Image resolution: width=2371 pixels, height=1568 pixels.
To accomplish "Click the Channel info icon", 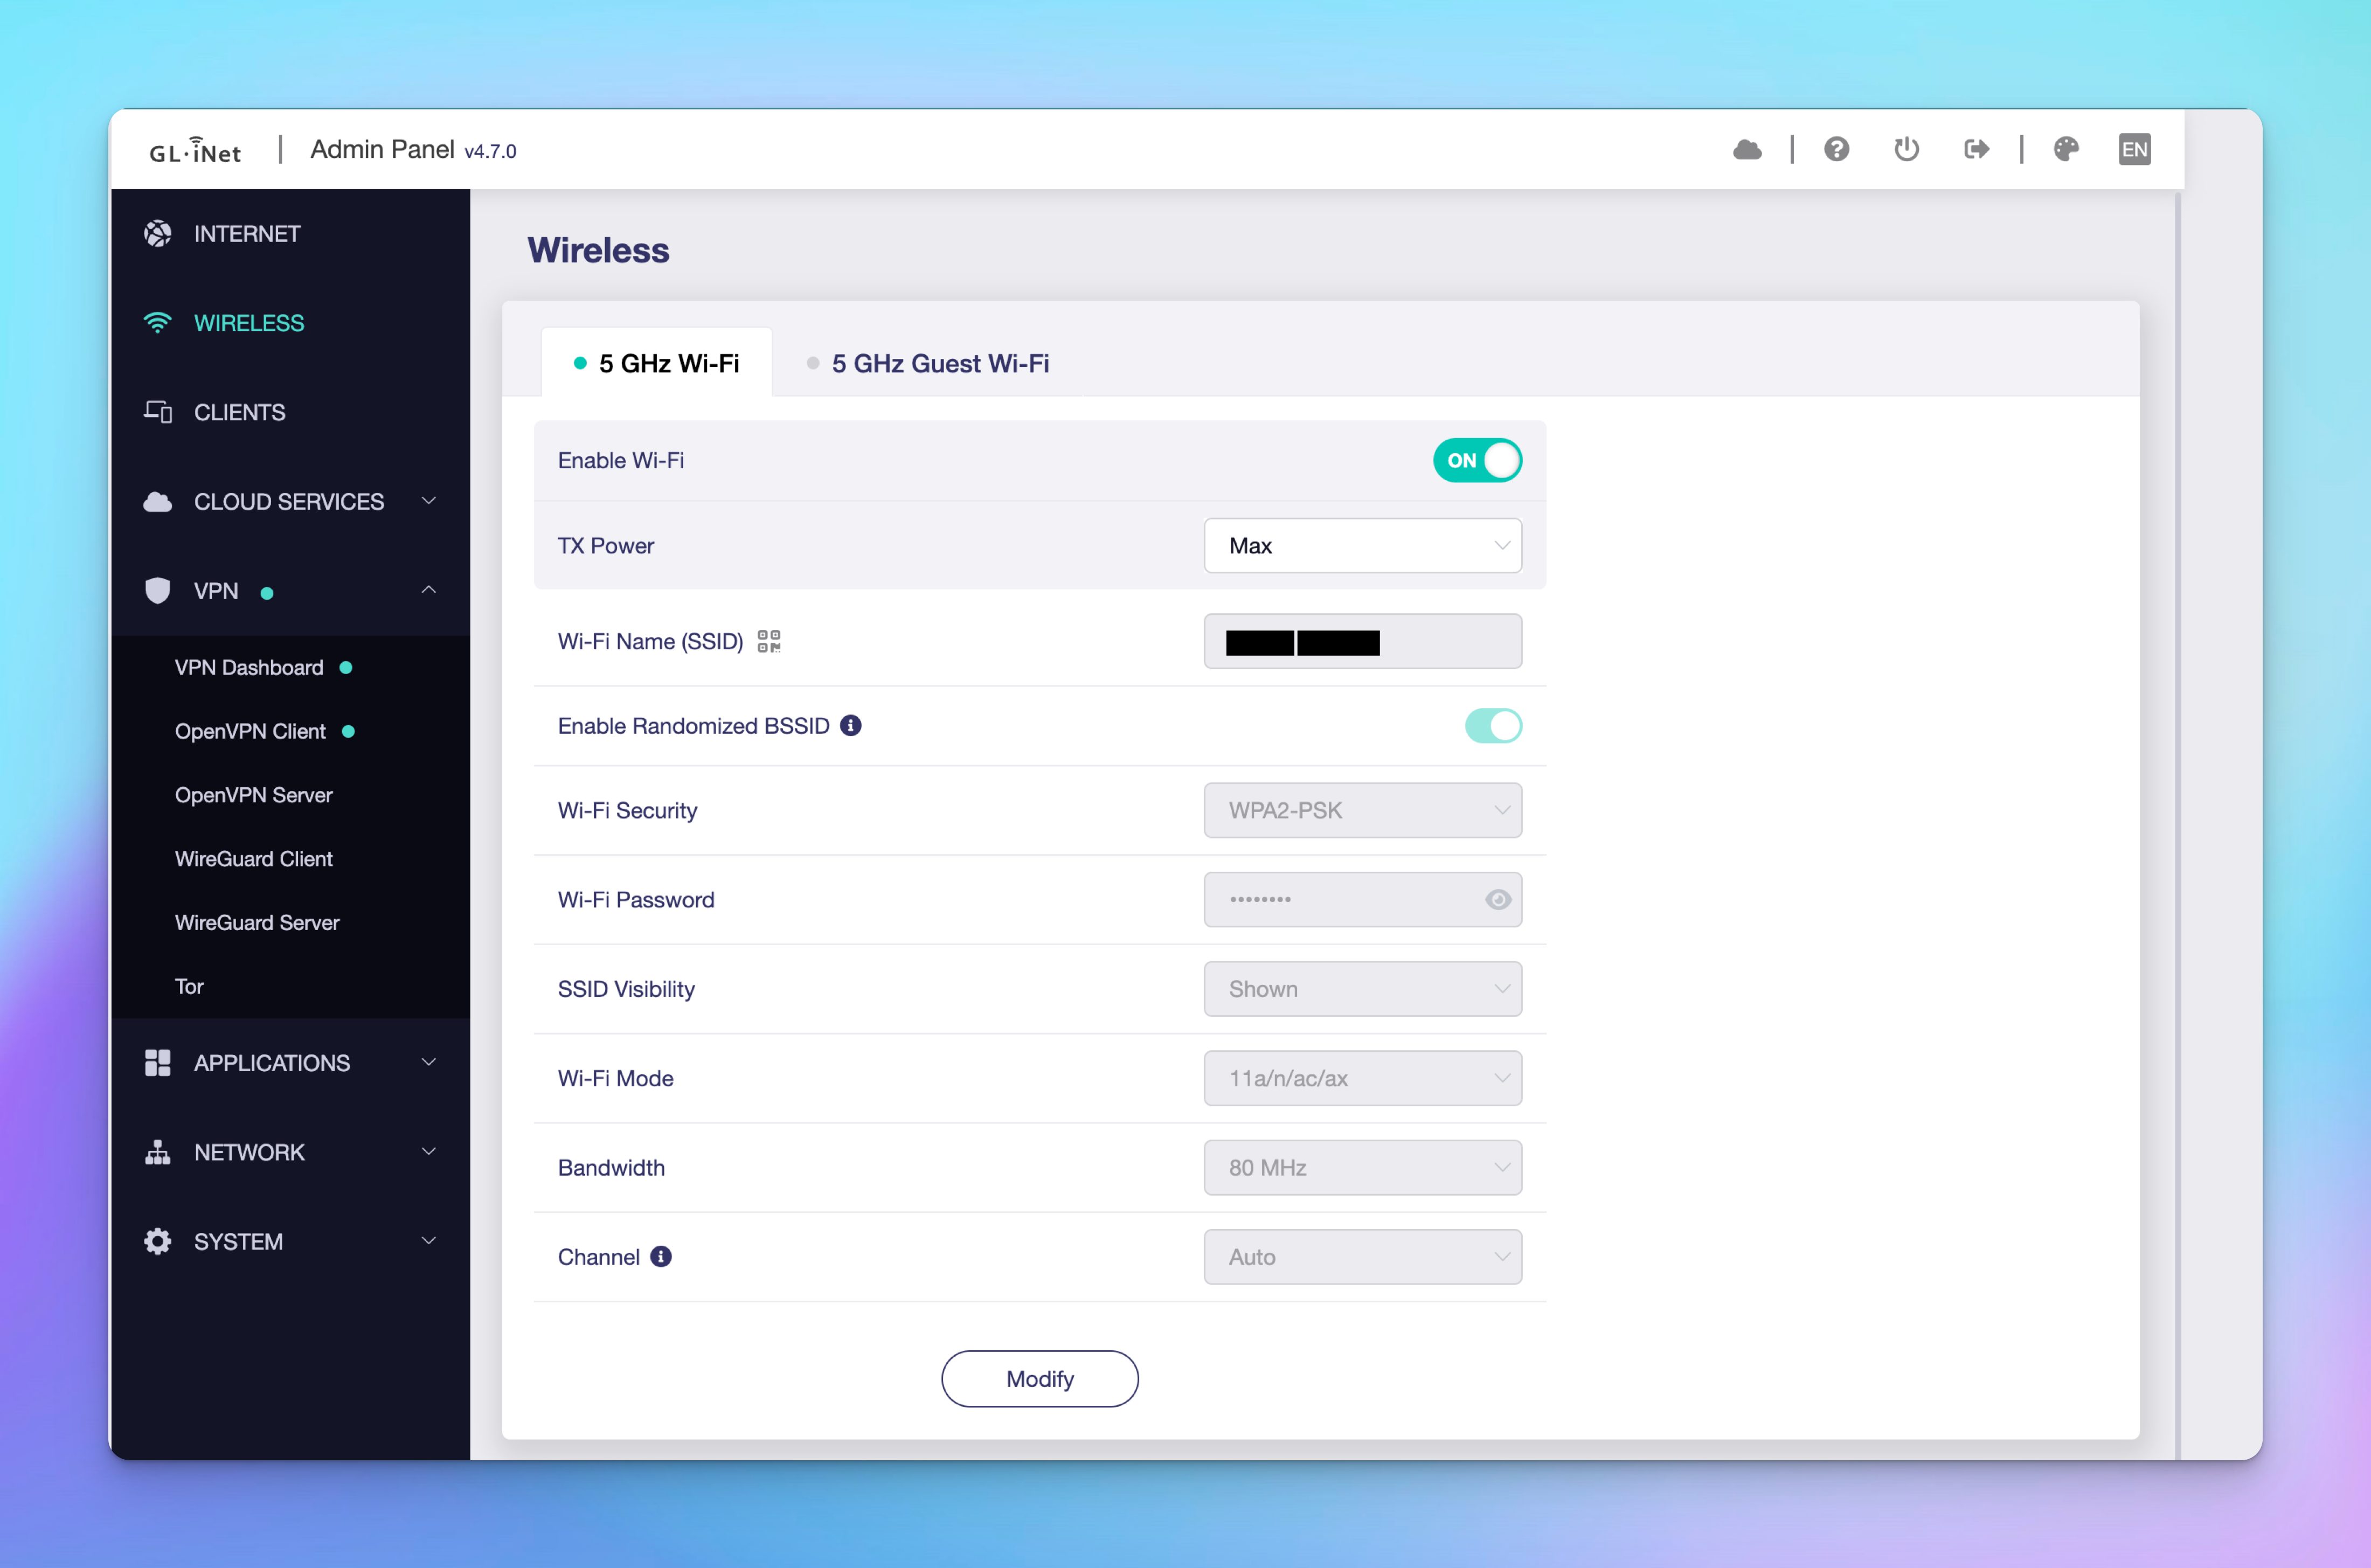I will click(x=661, y=1257).
